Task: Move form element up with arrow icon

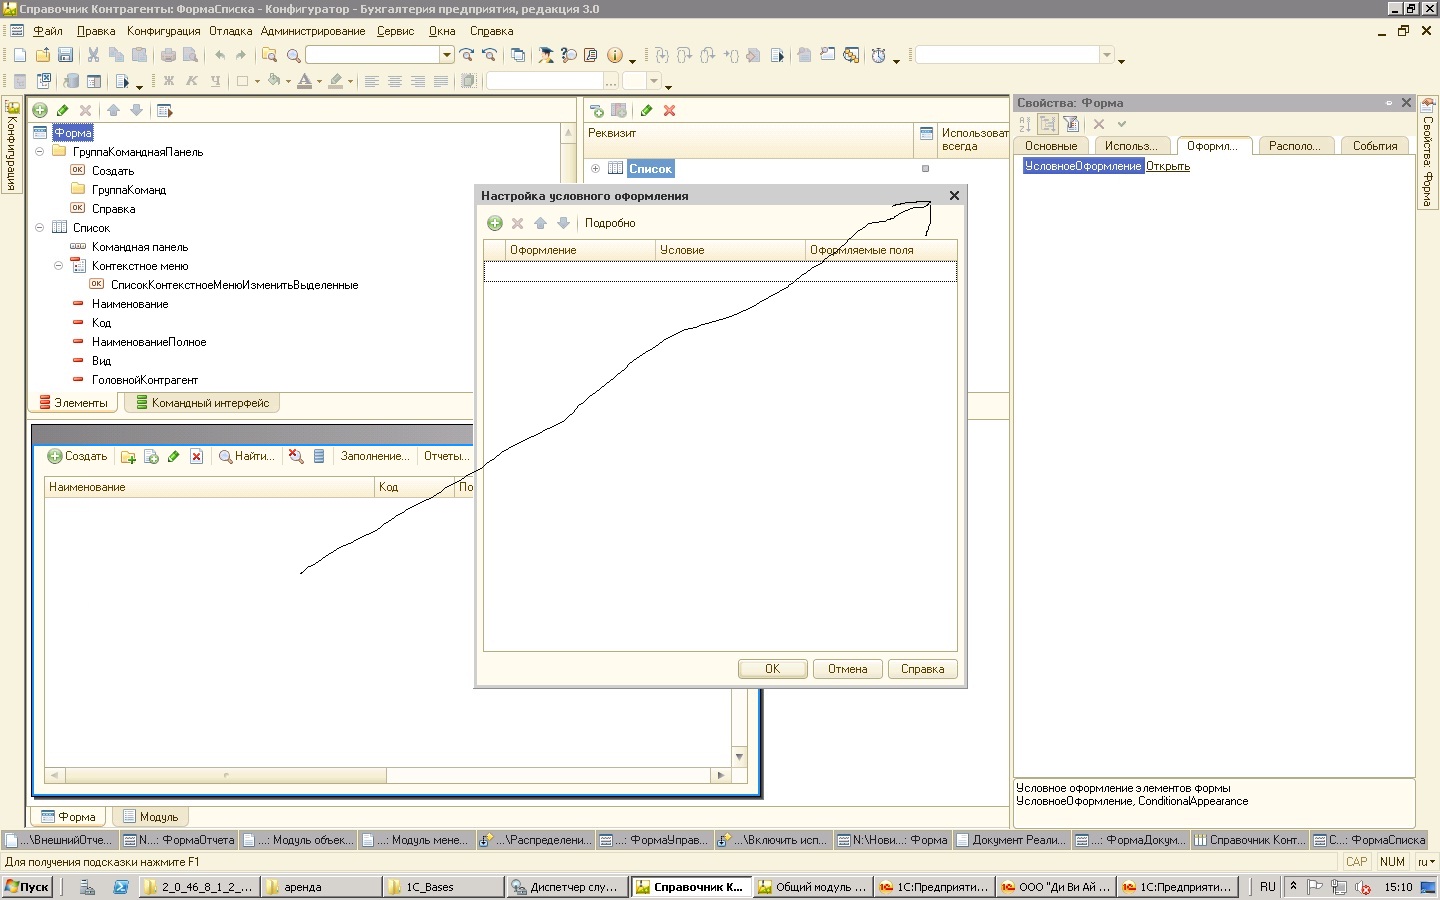Action: point(113,110)
